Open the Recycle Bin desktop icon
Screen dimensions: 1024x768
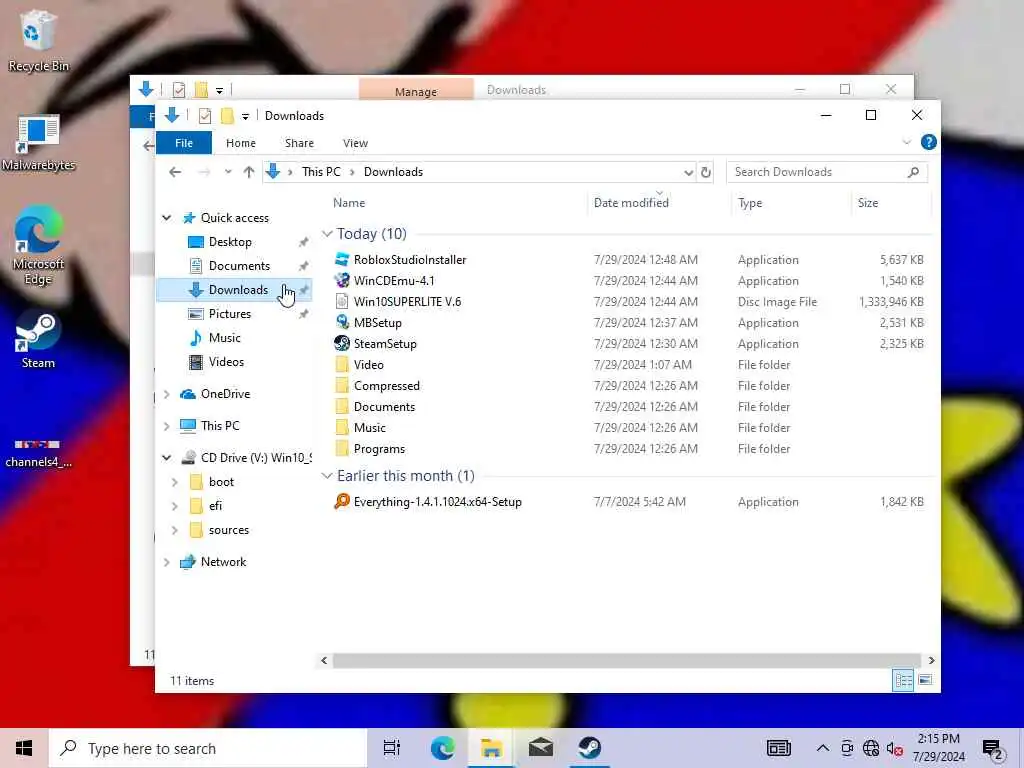(x=38, y=40)
